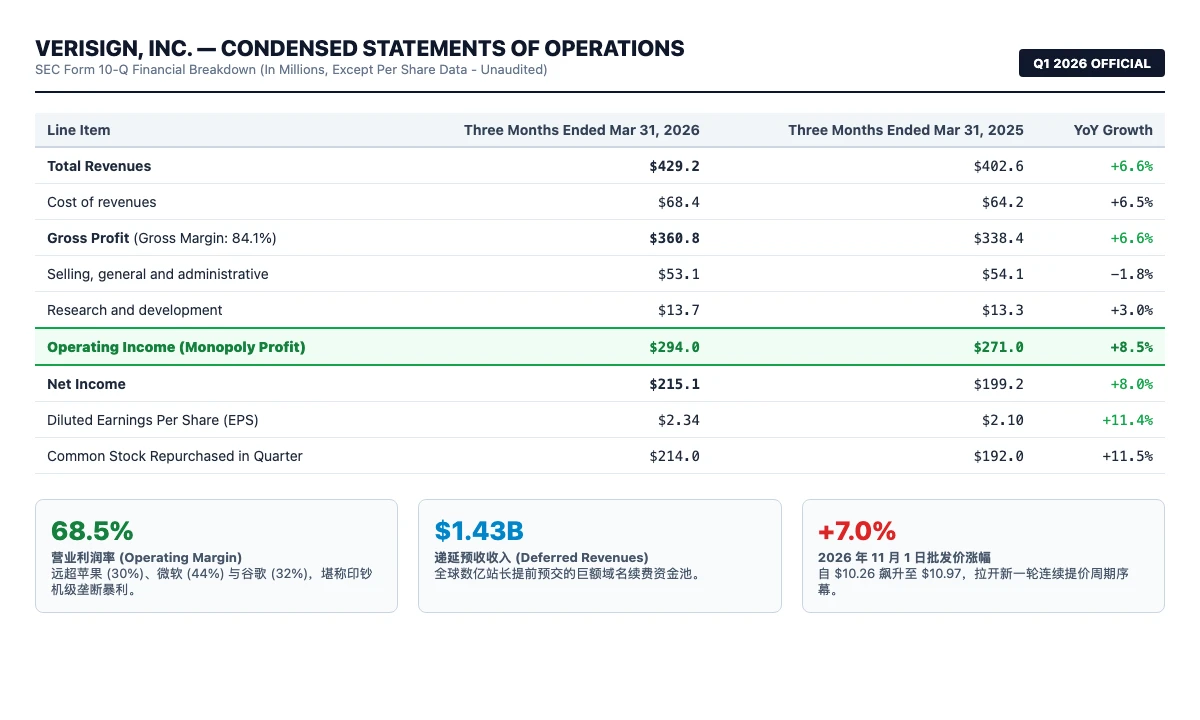
Task: Click the YoY Growth column header
Action: pyautogui.click(x=1113, y=130)
